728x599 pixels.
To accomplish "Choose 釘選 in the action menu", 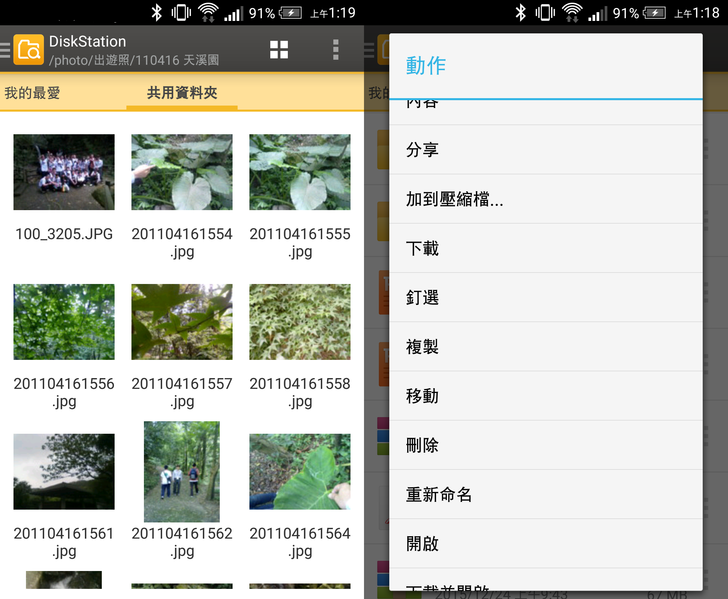I will click(546, 298).
